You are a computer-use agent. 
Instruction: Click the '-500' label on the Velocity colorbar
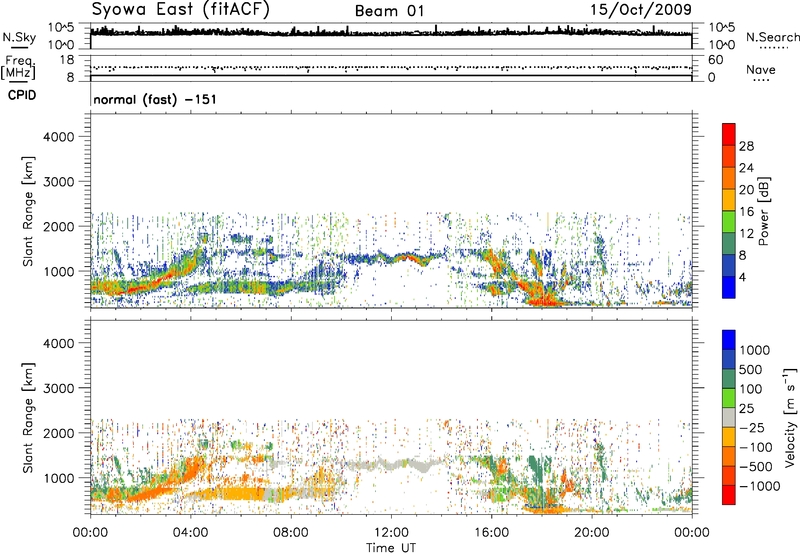(x=755, y=467)
